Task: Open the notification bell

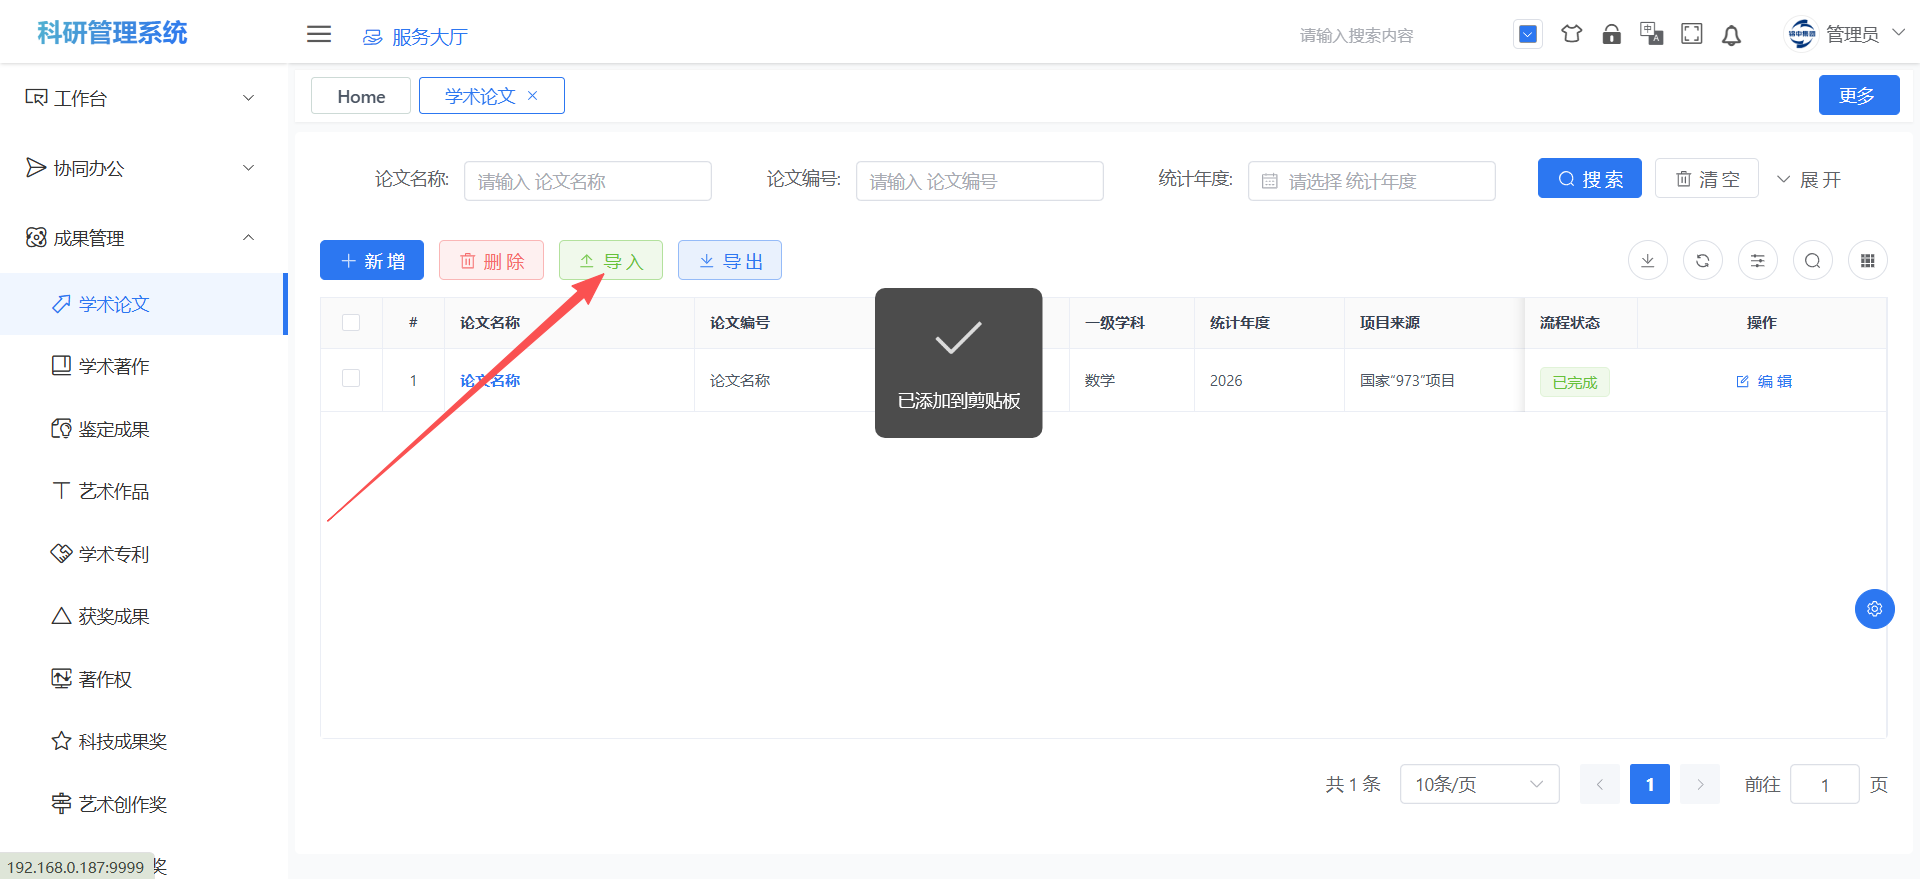Action: tap(1731, 35)
